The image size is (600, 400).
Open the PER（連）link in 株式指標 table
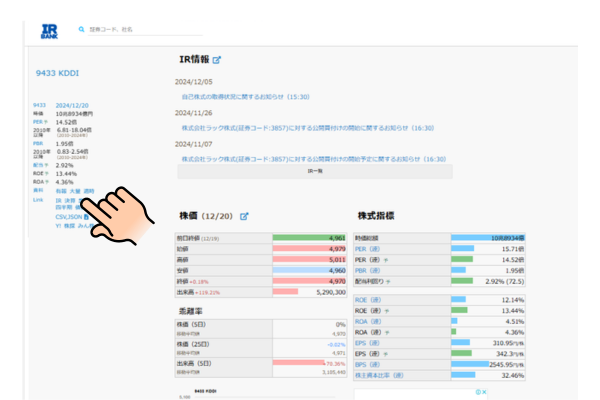367,249
